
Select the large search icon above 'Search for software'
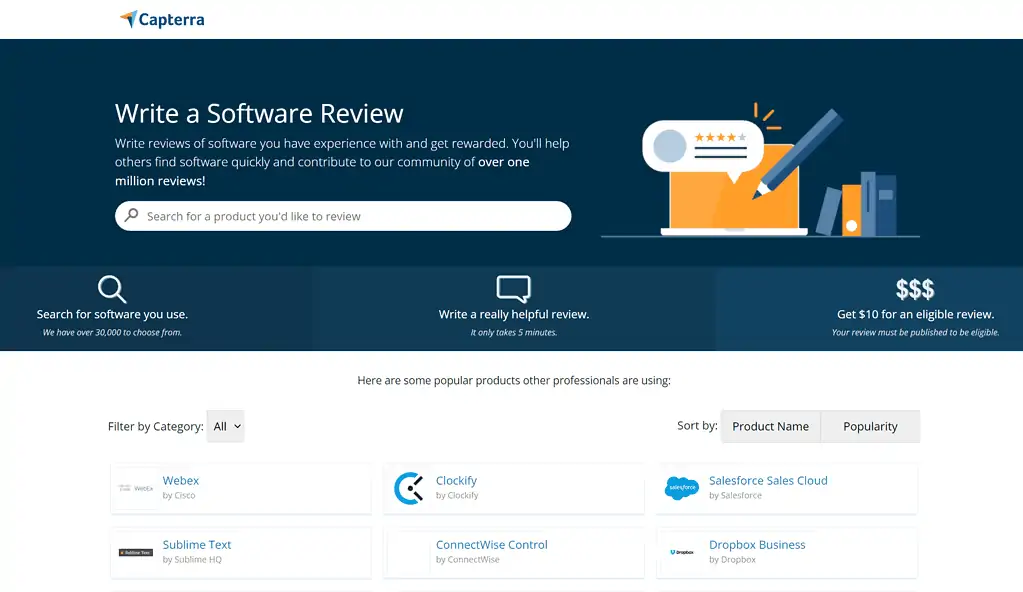(111, 289)
